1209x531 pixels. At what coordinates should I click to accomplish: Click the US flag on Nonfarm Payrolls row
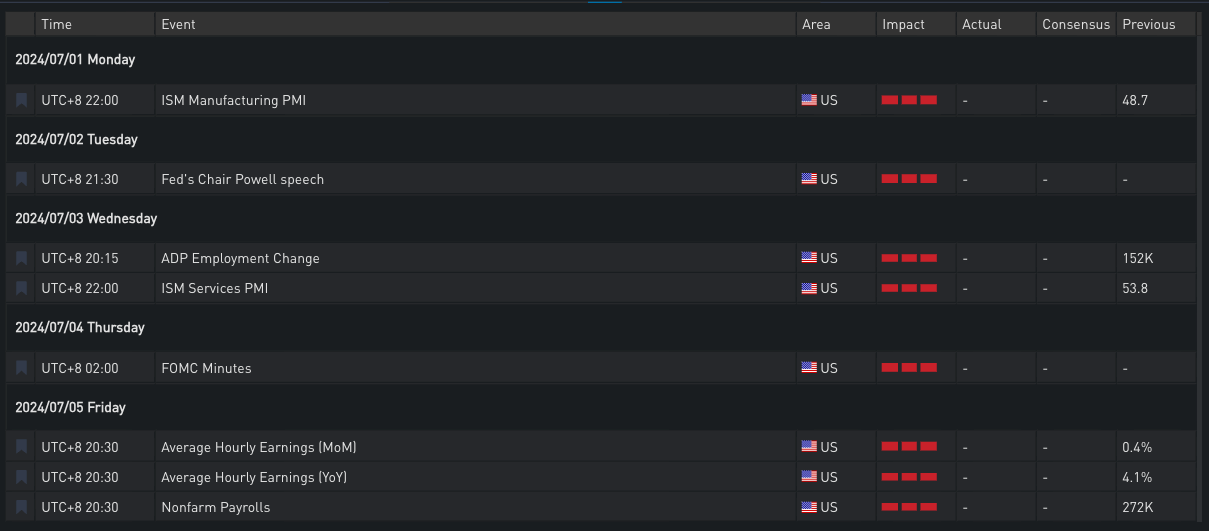pyautogui.click(x=809, y=507)
